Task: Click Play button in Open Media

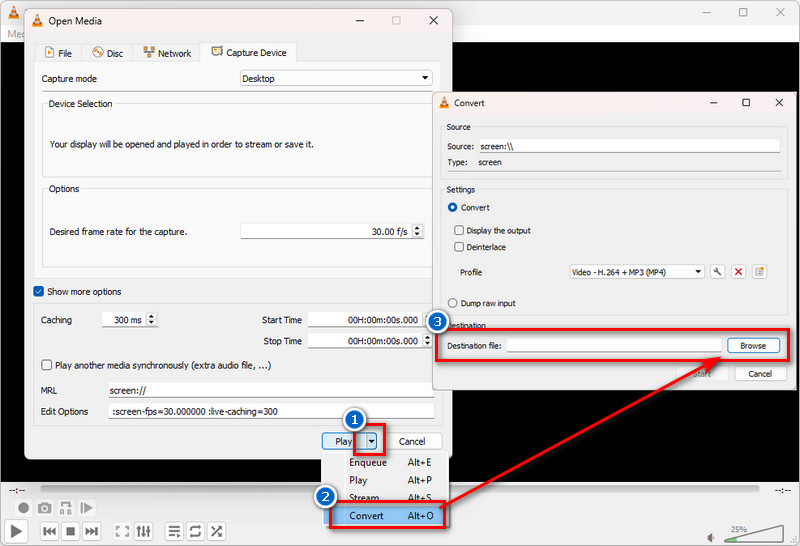Action: (344, 441)
